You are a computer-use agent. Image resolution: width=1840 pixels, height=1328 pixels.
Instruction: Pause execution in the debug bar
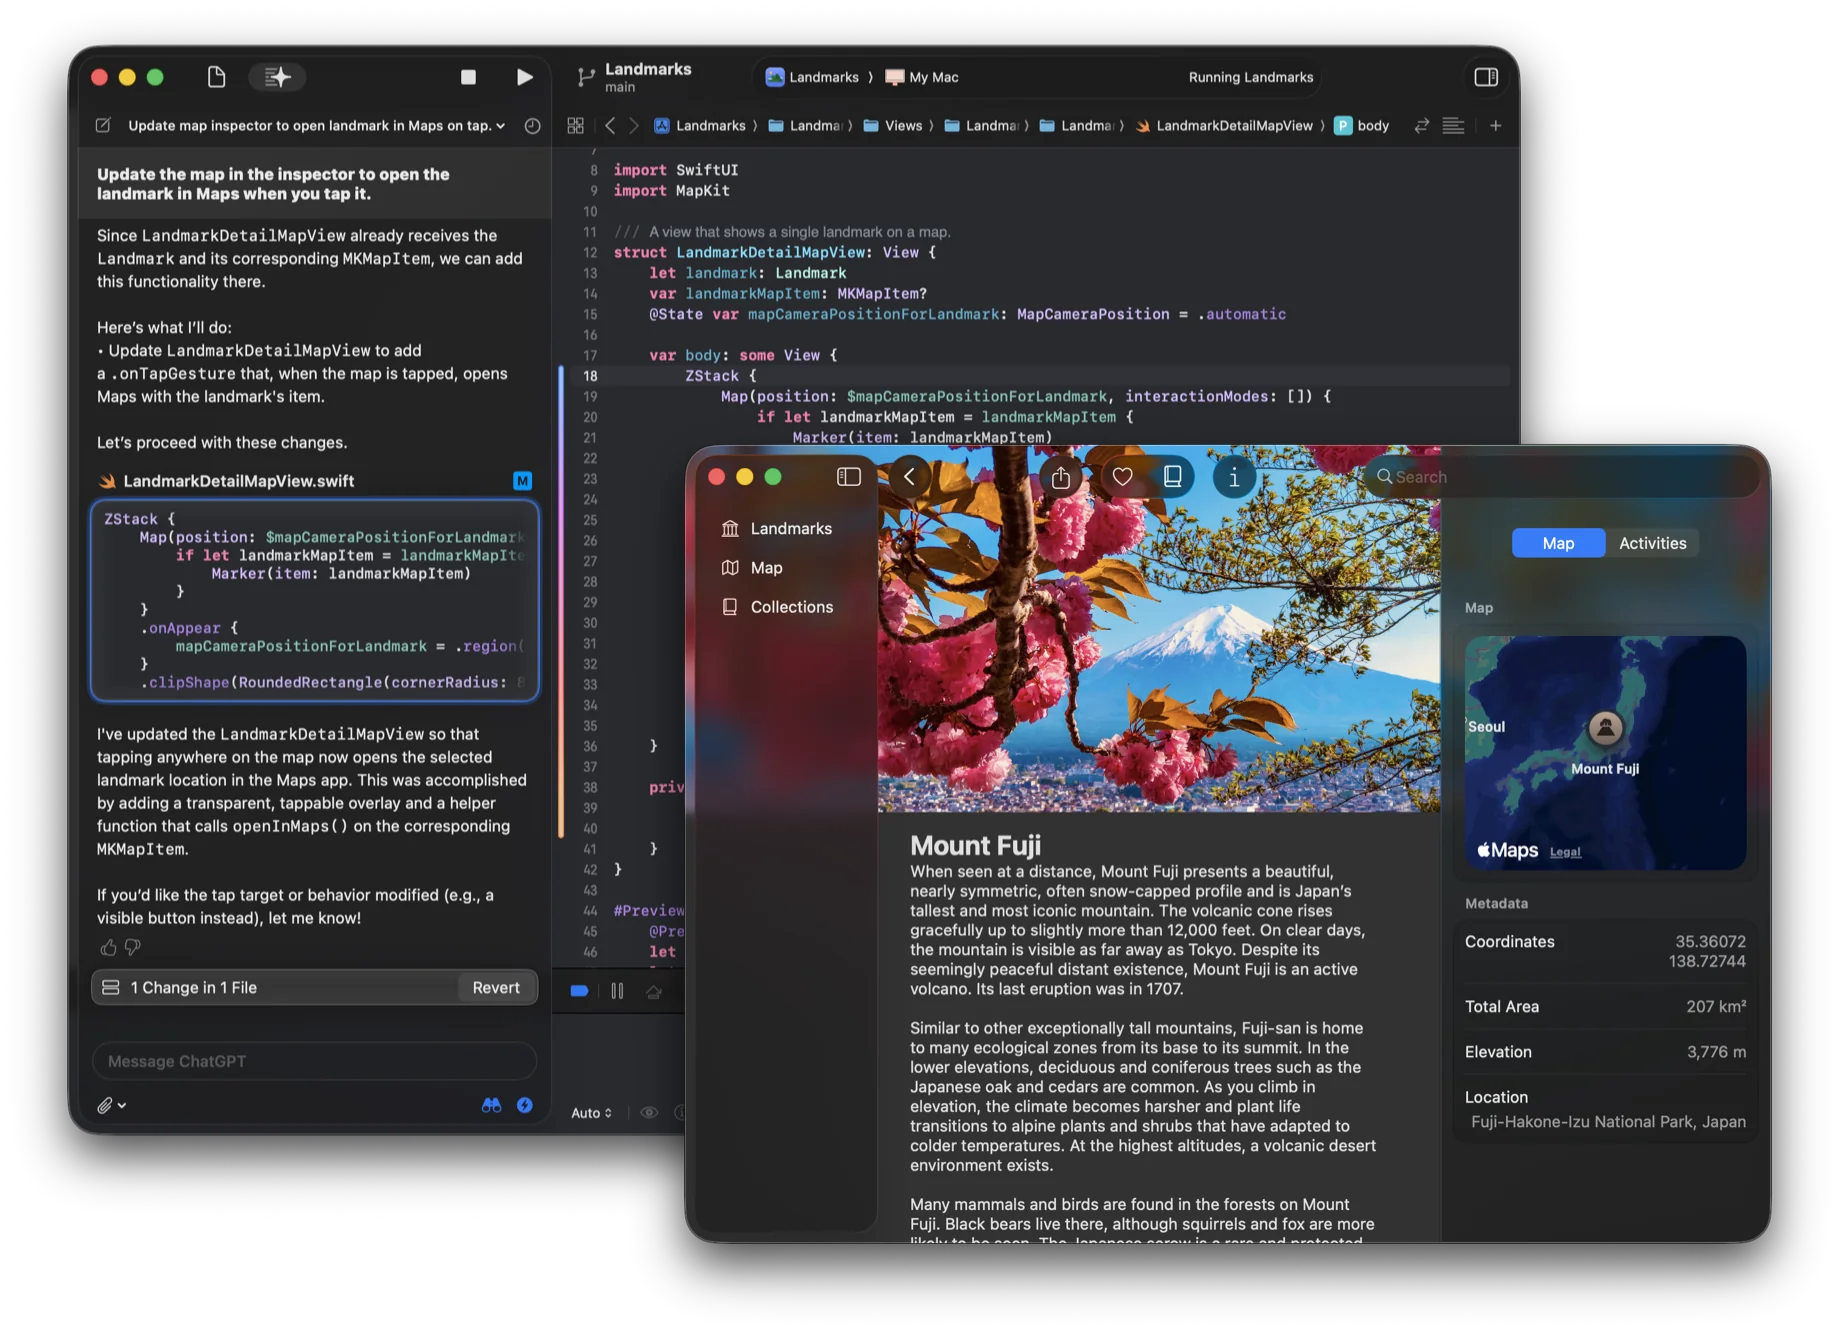click(x=617, y=991)
